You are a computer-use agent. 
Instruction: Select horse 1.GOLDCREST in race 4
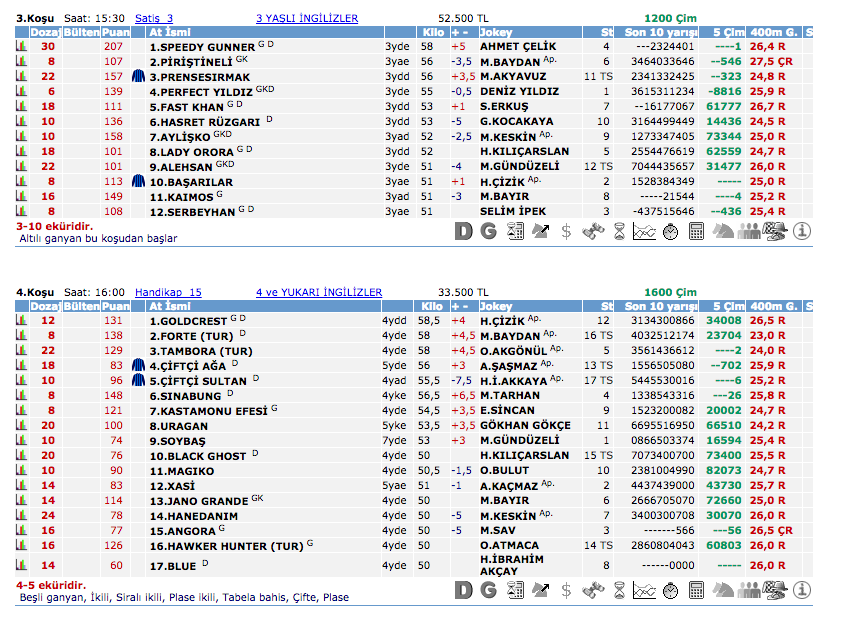188,321
